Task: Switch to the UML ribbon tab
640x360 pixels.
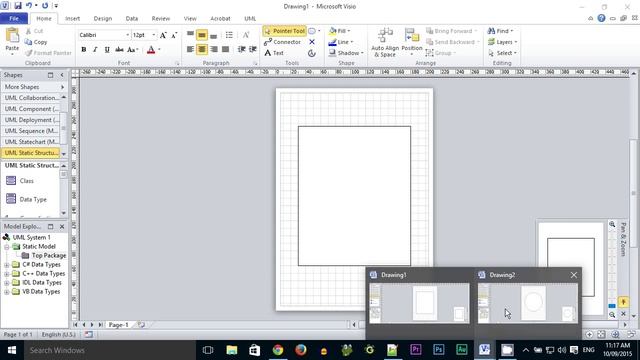Action: coord(250,19)
